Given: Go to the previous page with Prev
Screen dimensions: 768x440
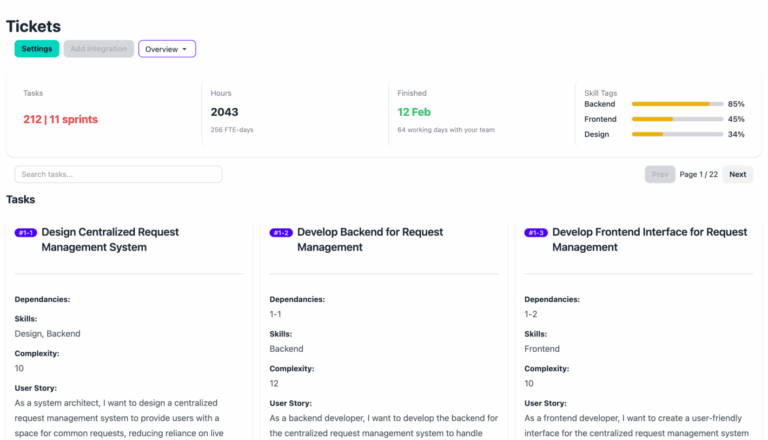Looking at the screenshot, I should coord(660,174).
